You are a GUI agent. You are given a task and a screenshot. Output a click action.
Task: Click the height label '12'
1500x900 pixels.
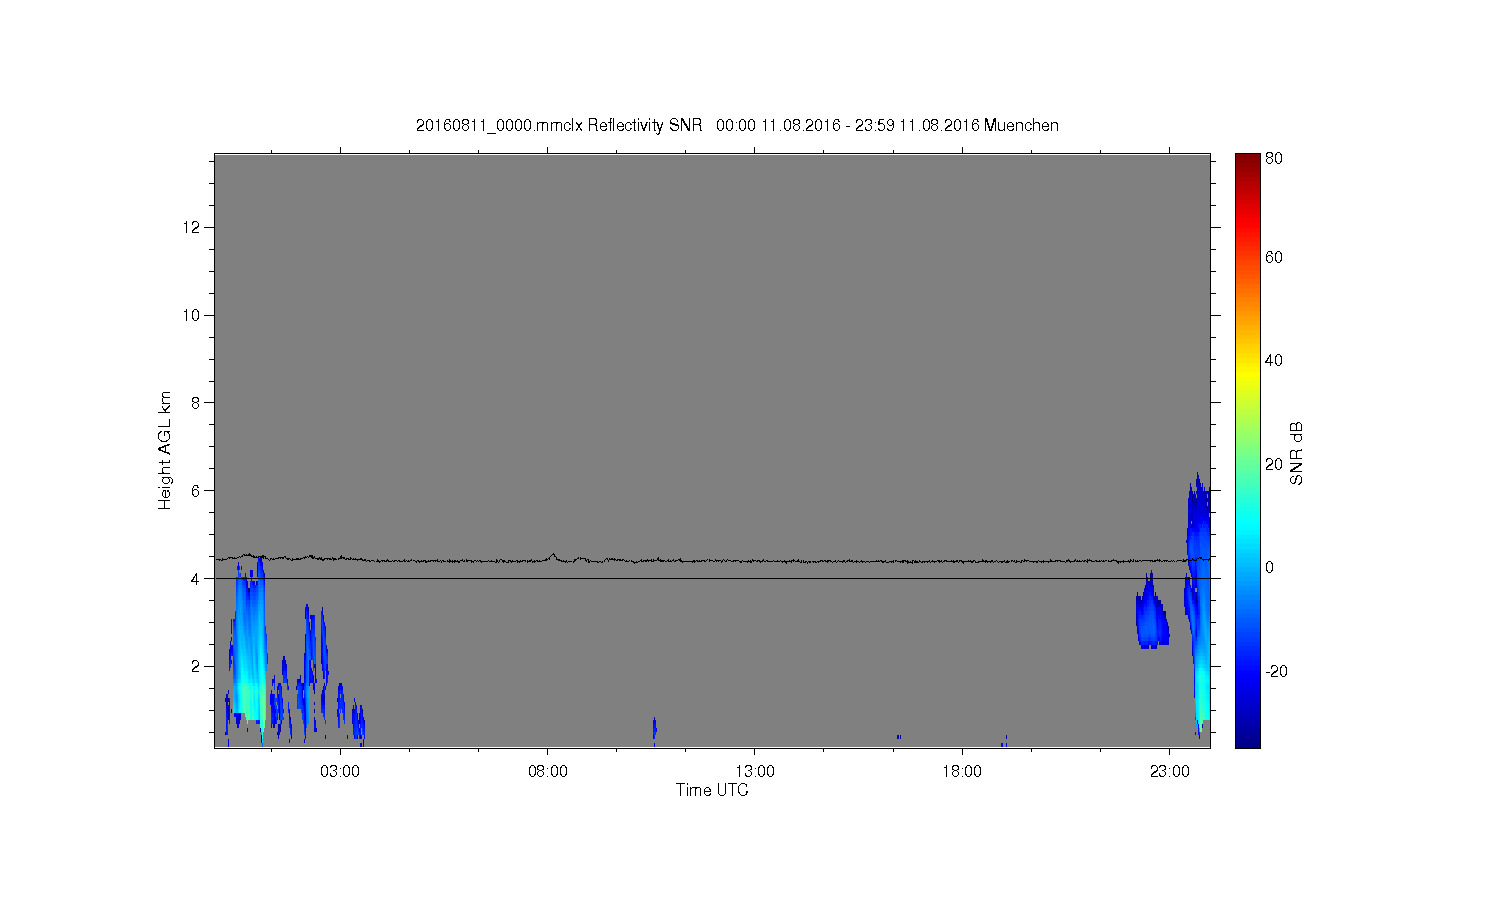click(192, 227)
